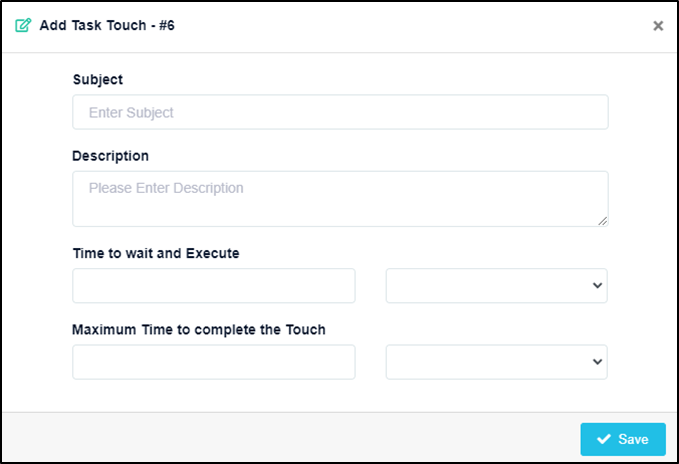The width and height of the screenshot is (679, 464).
Task: Click the Maximum Time to complete the Touch label
Action: pyautogui.click(x=199, y=330)
